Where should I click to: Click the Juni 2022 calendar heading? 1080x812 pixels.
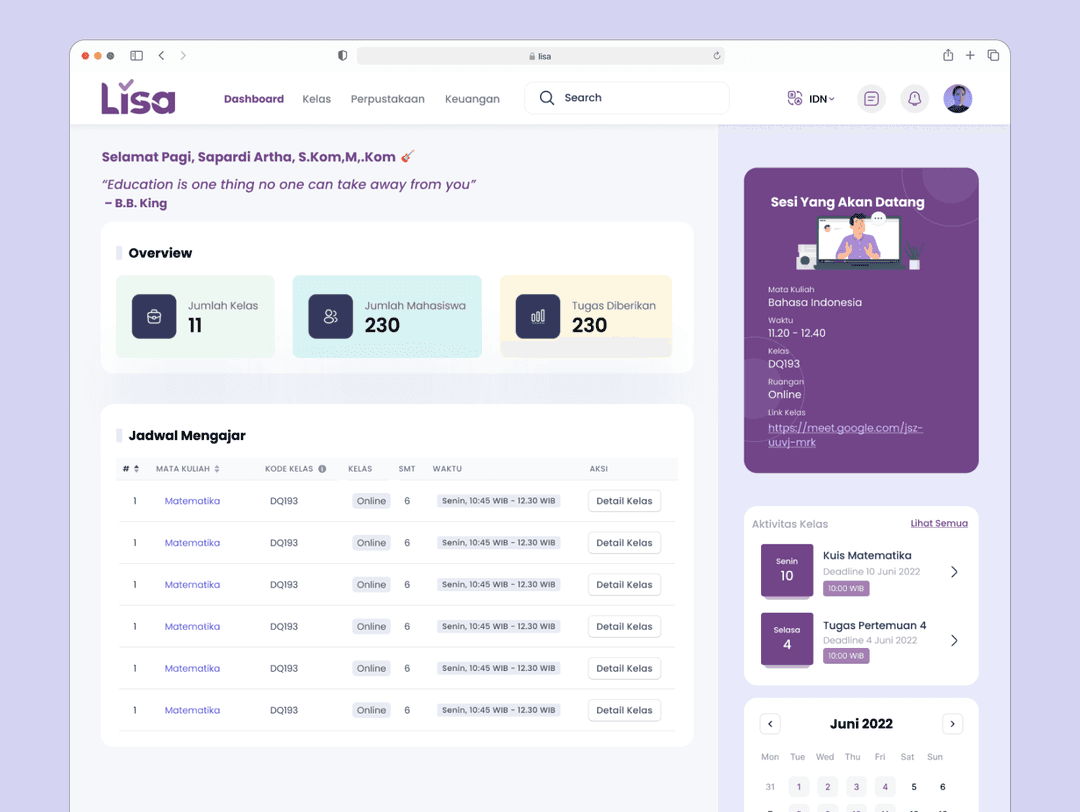(x=861, y=724)
